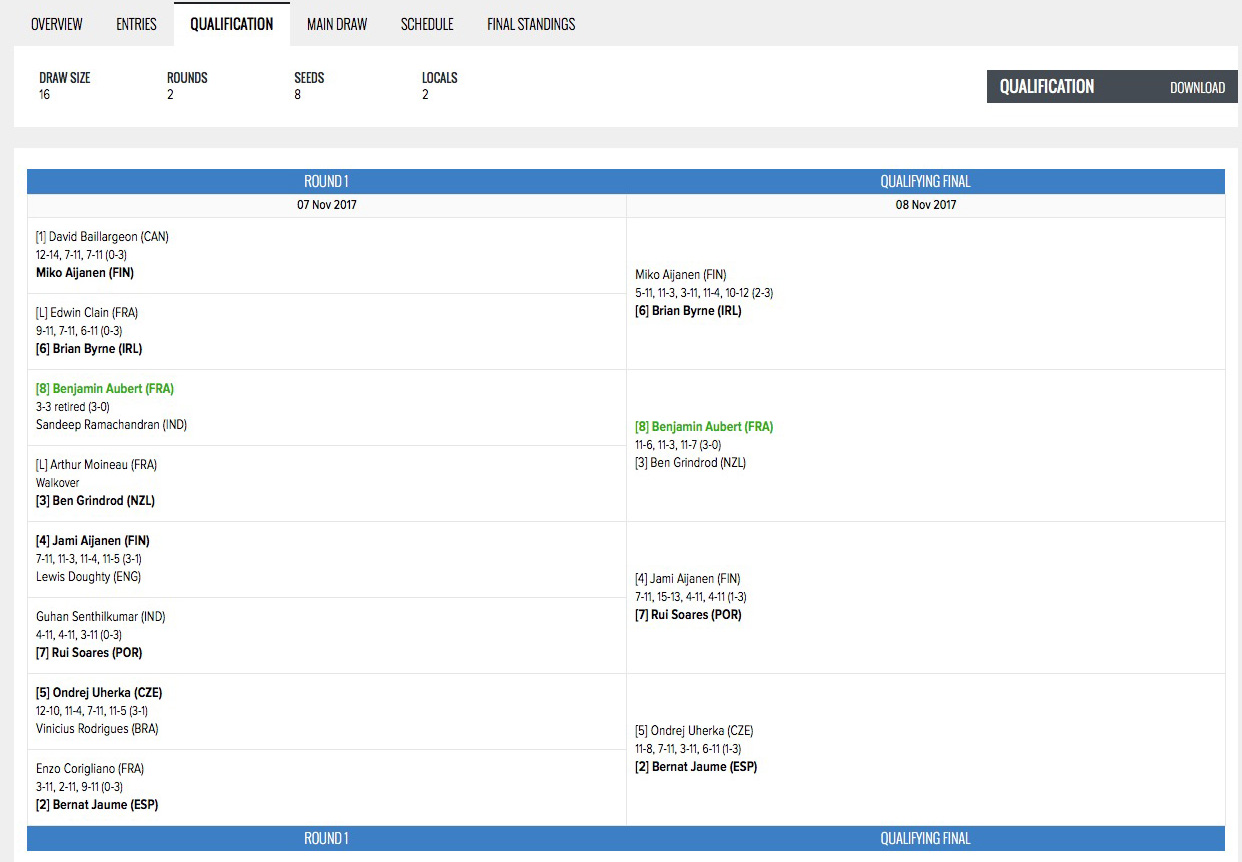Click Vinicius Rodrigues (BRA) name

(97, 729)
